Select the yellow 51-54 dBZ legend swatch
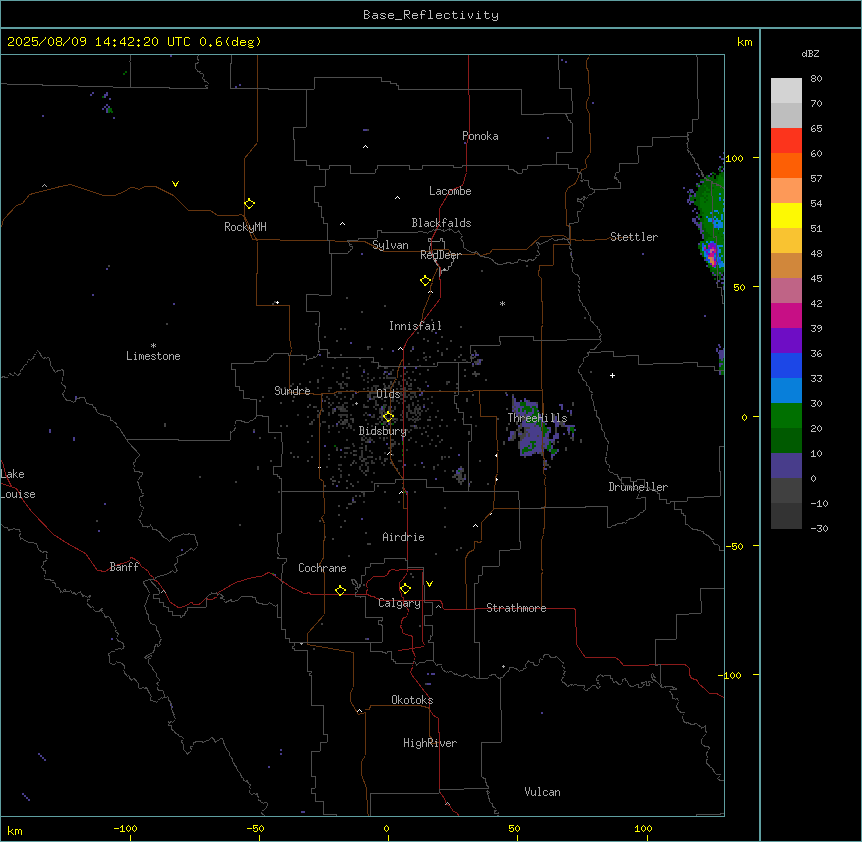Screen dimensions: 862x842 [x=786, y=215]
